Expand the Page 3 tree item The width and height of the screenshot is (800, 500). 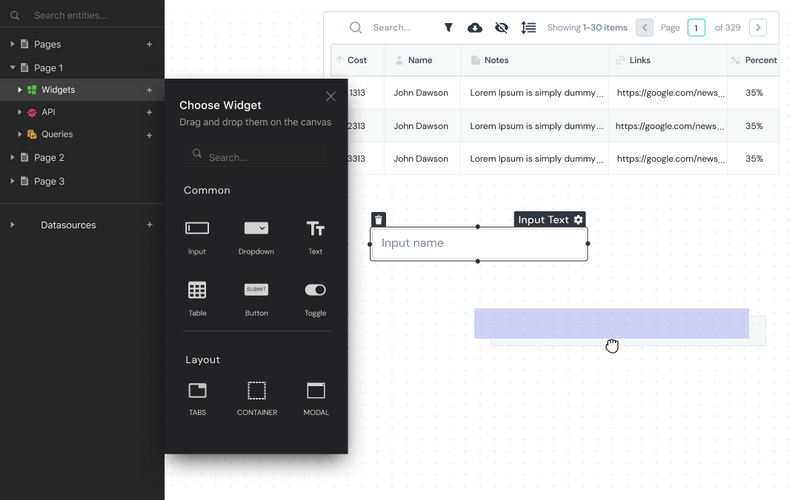(12, 181)
